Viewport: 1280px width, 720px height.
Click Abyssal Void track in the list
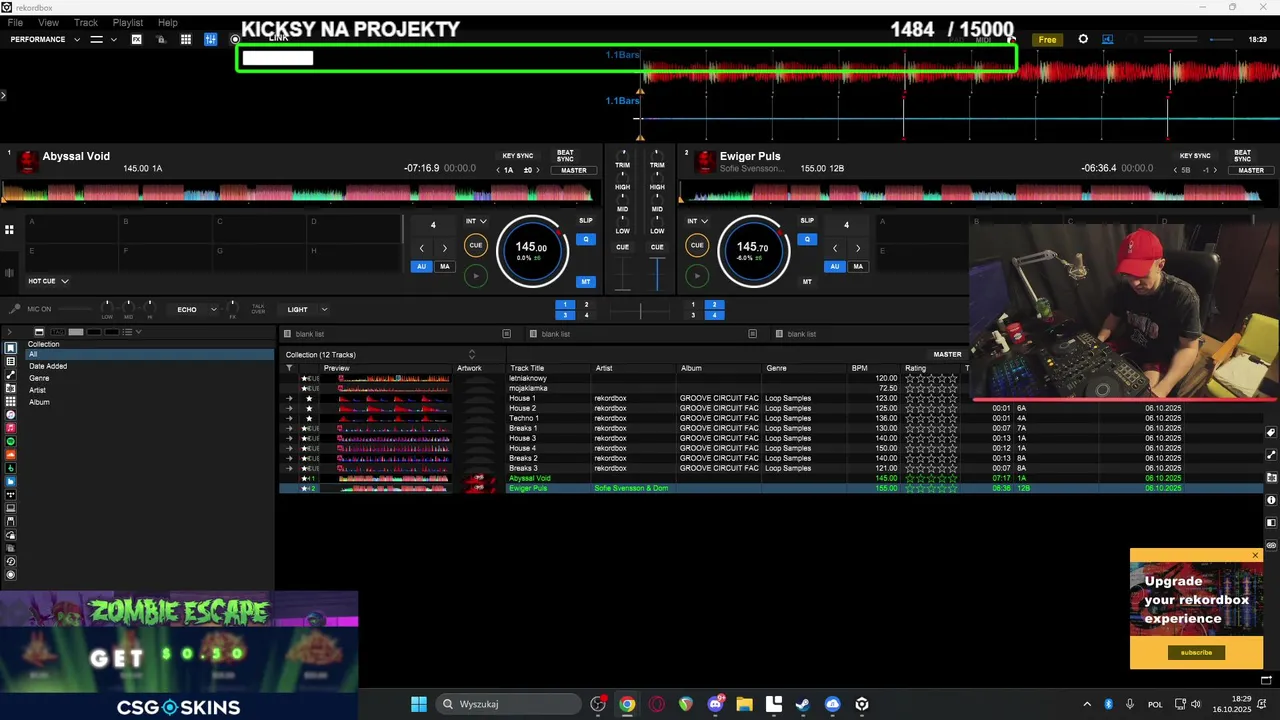click(530, 478)
